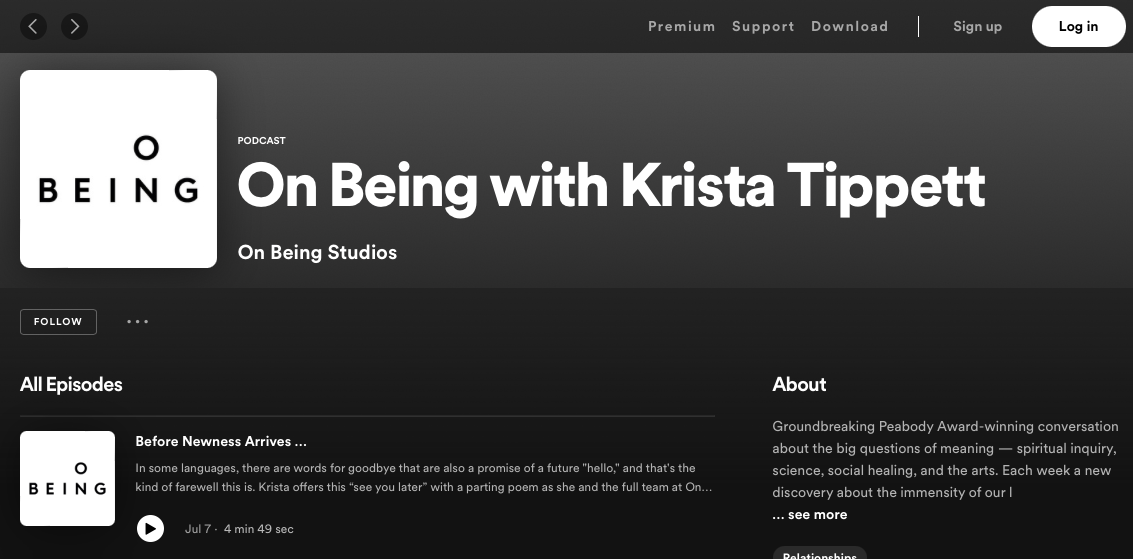Click the episode duration 4 min 49 sec
1133x559 pixels.
(259, 529)
